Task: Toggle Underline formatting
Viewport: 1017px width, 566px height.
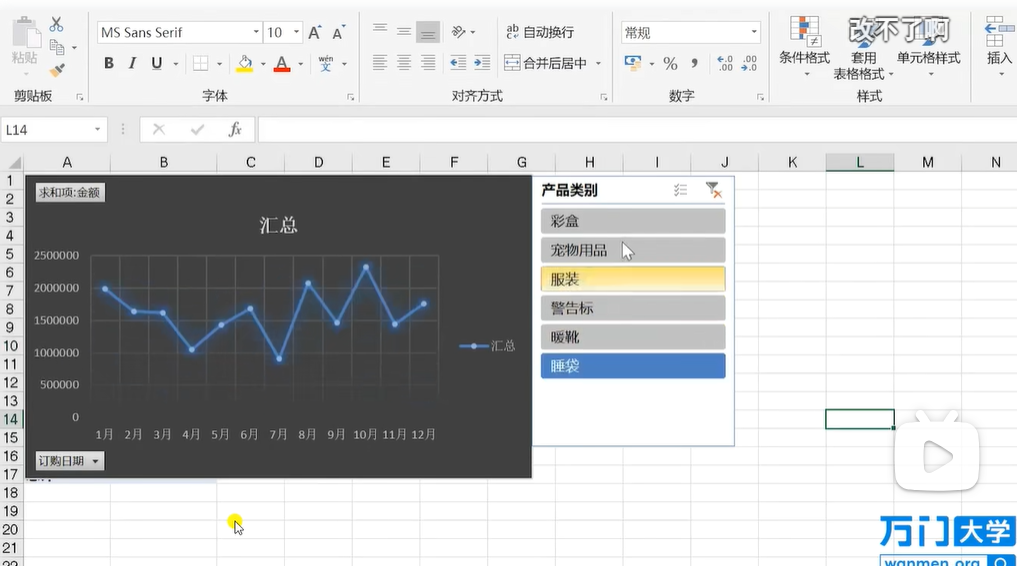Action: click(156, 63)
